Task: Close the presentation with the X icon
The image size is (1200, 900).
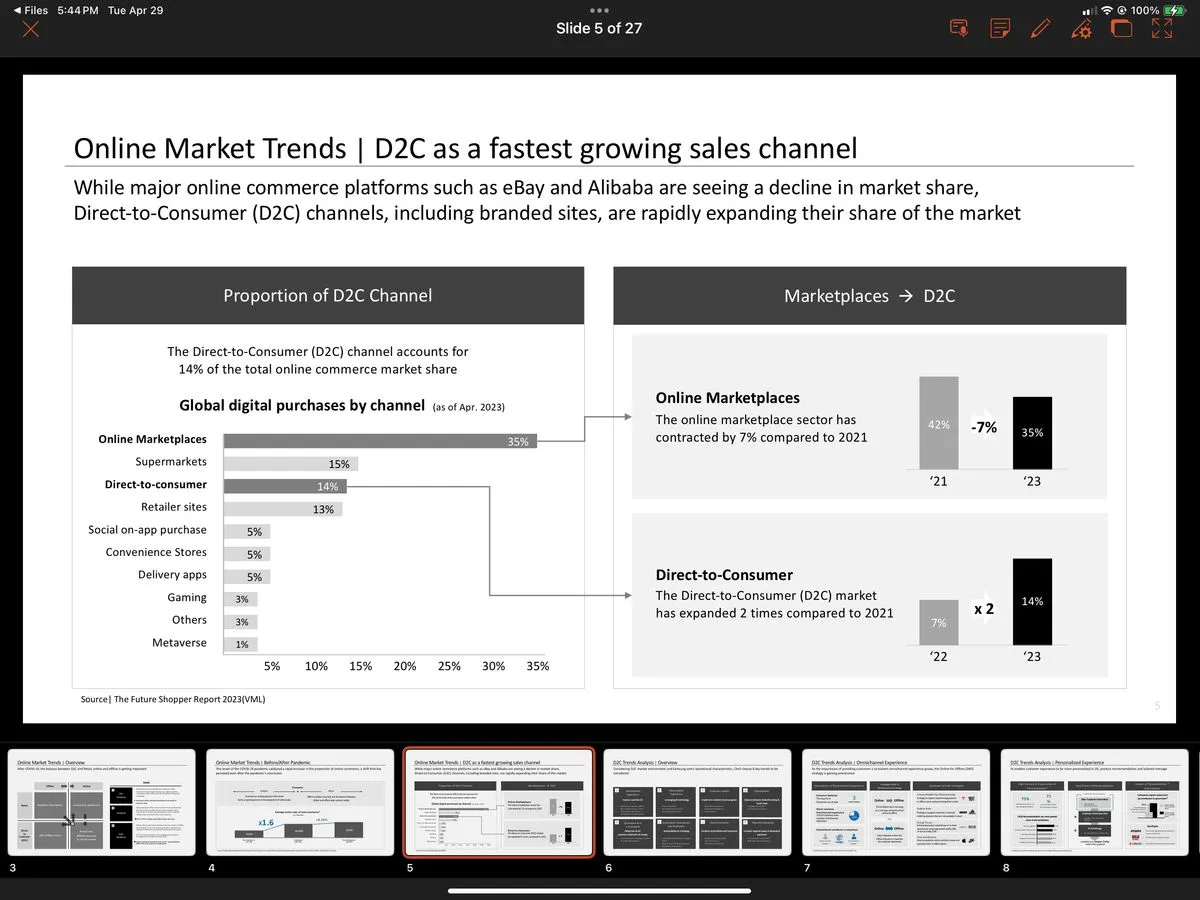Action: 31,29
